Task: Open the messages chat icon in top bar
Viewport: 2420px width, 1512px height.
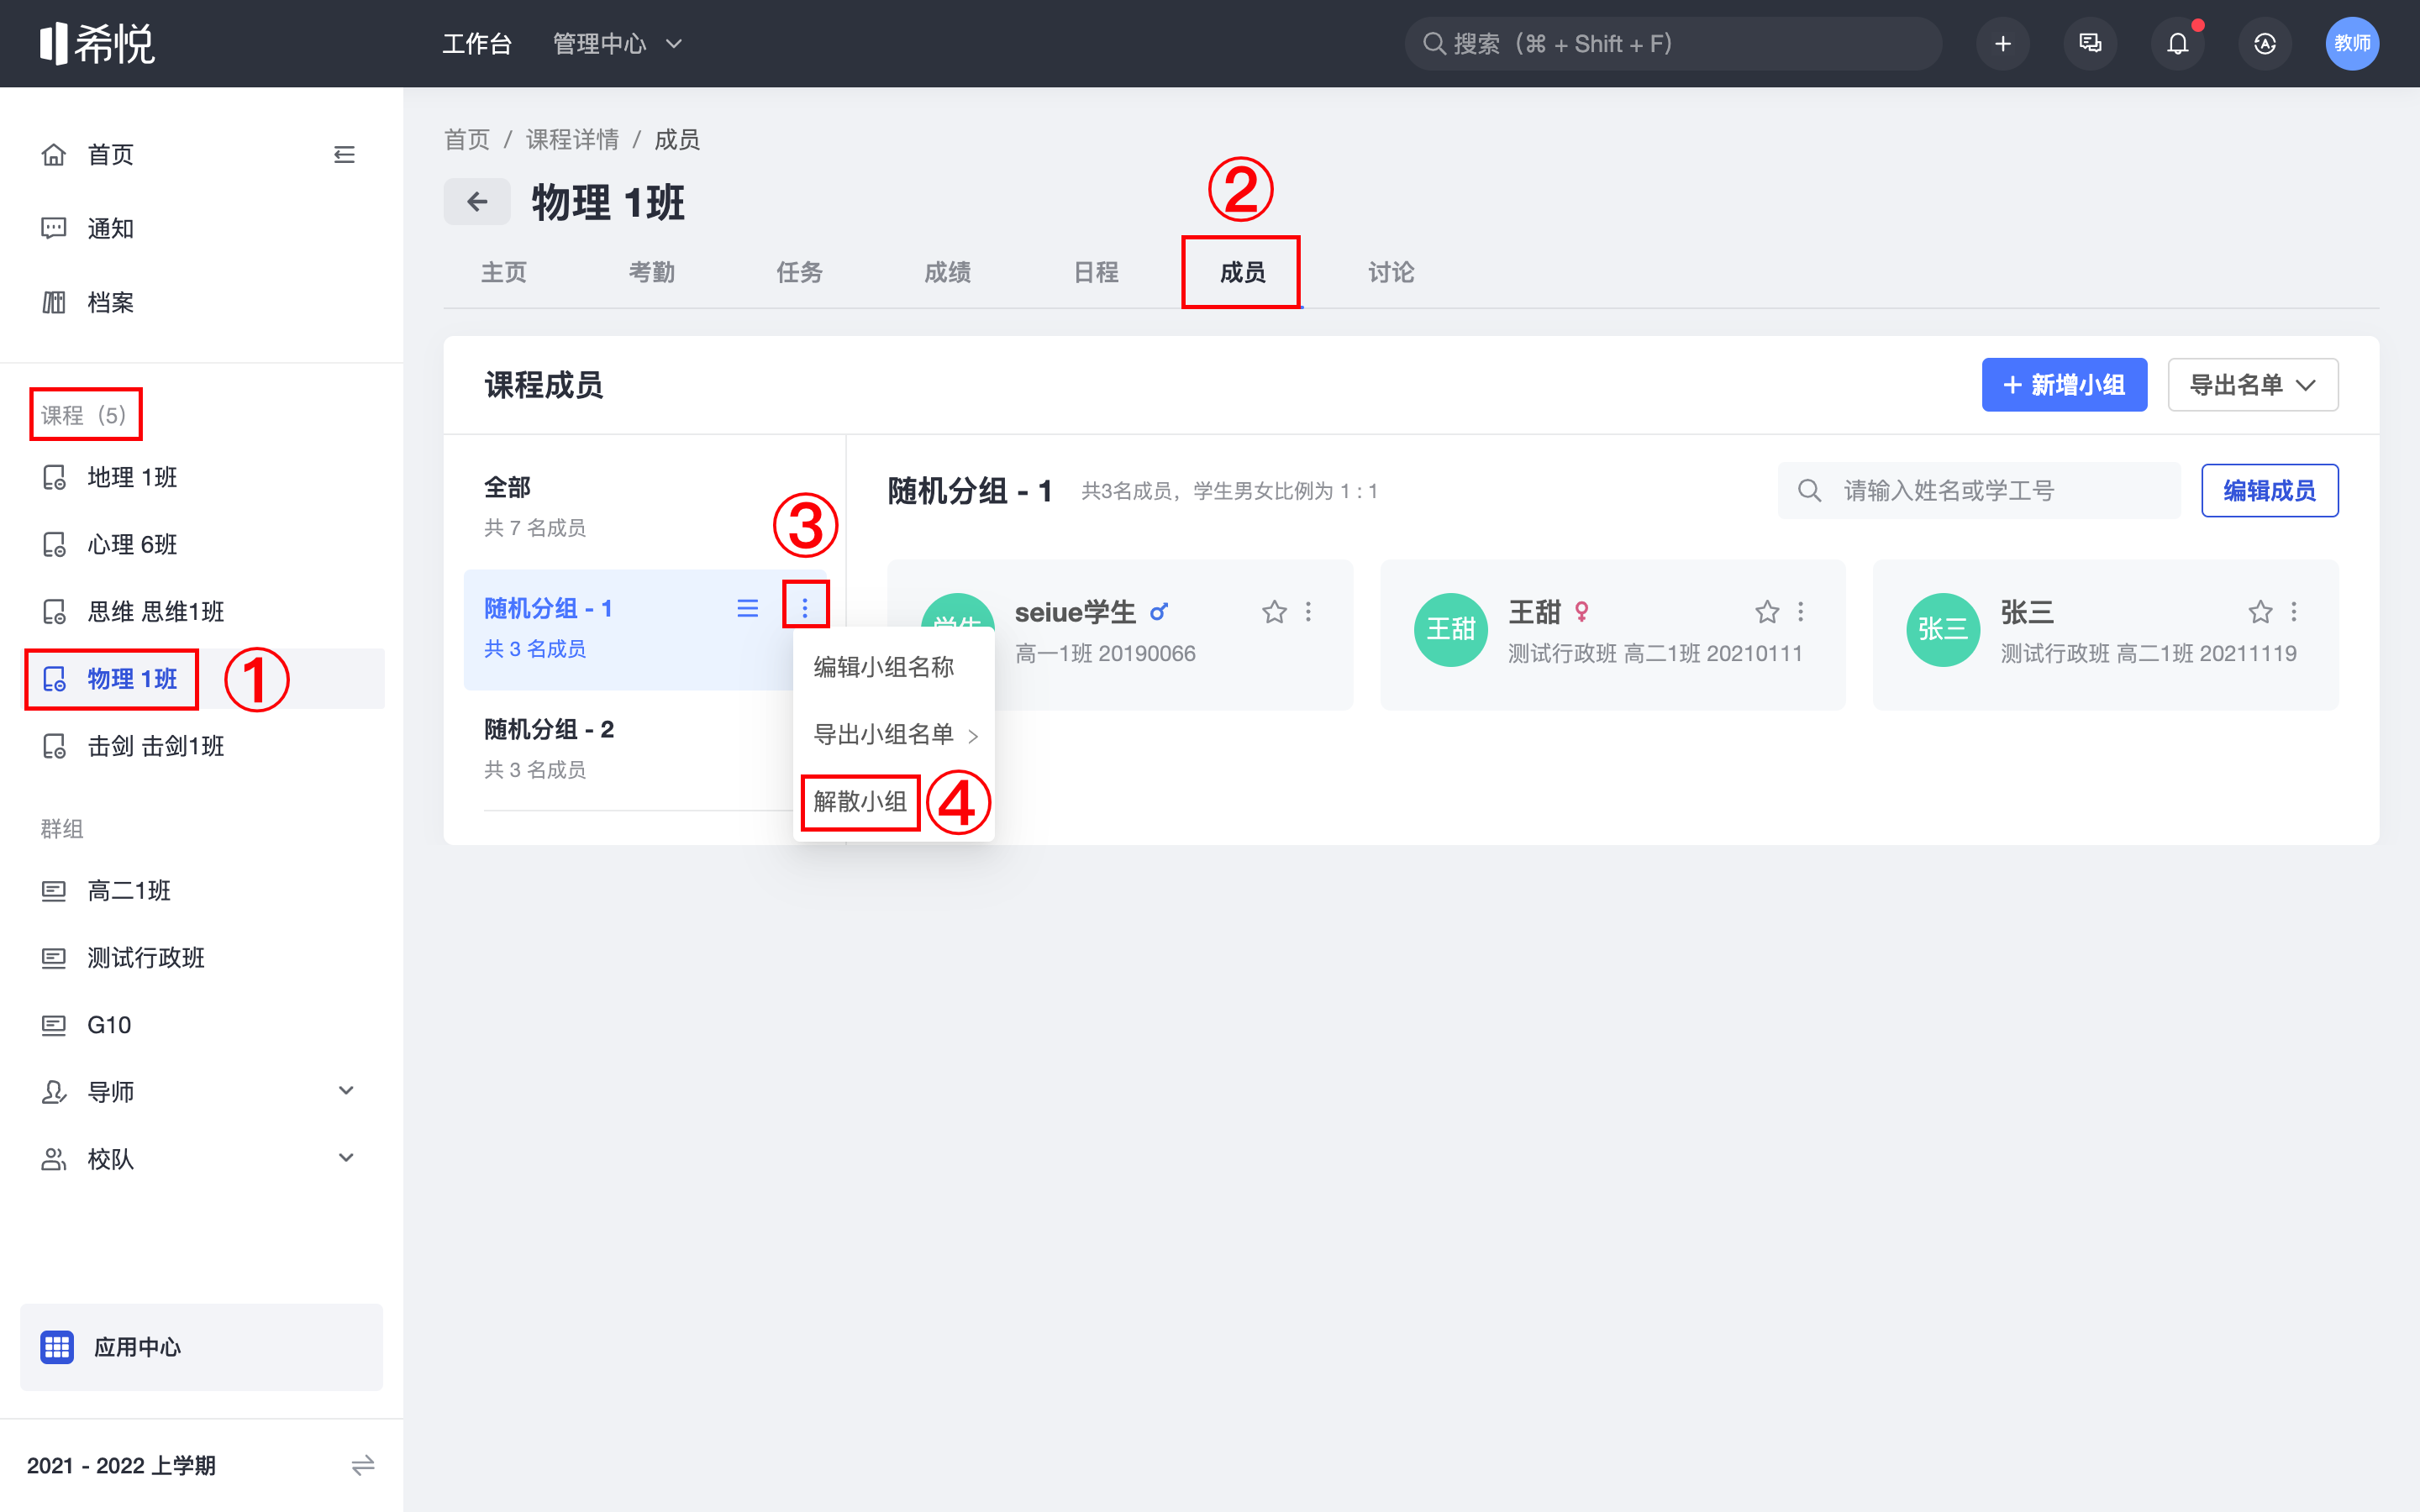Action: pos(2090,43)
